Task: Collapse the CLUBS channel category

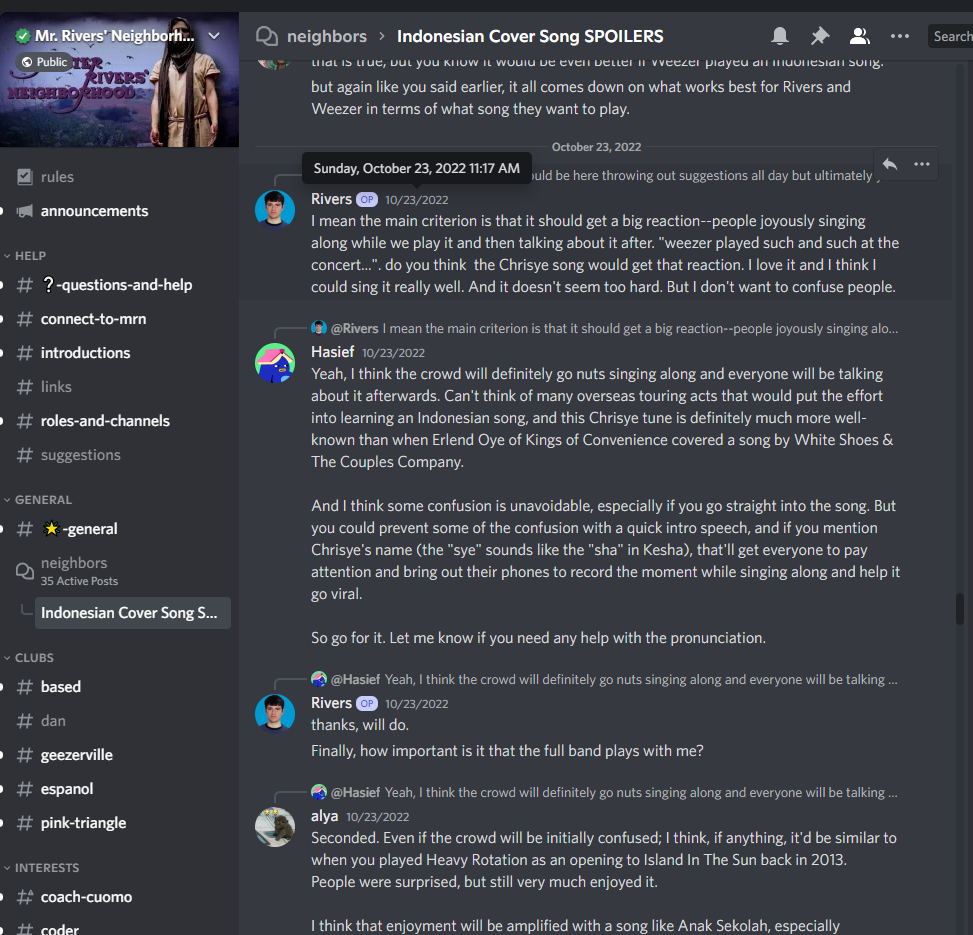Action: [29, 658]
